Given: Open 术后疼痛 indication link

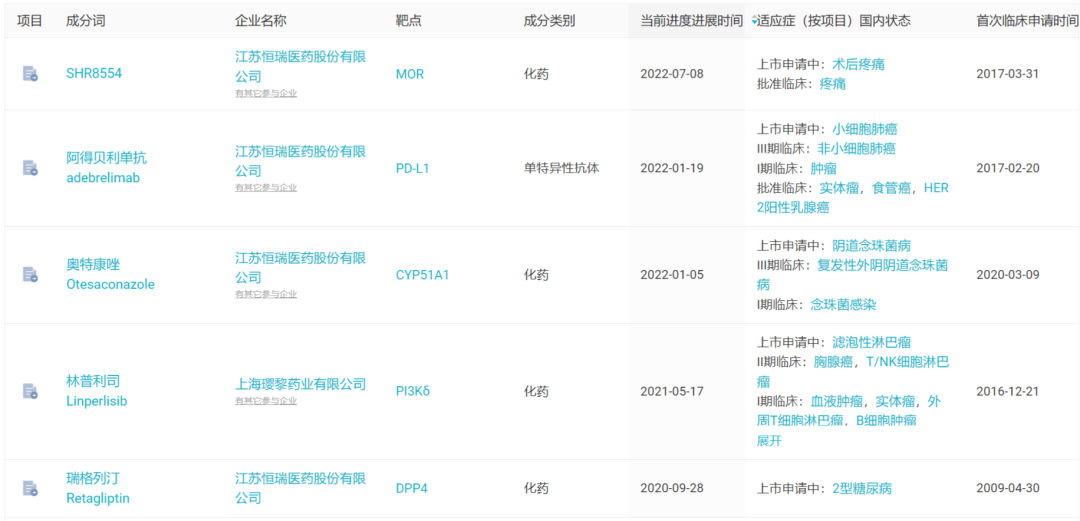Looking at the screenshot, I should click(858, 64).
